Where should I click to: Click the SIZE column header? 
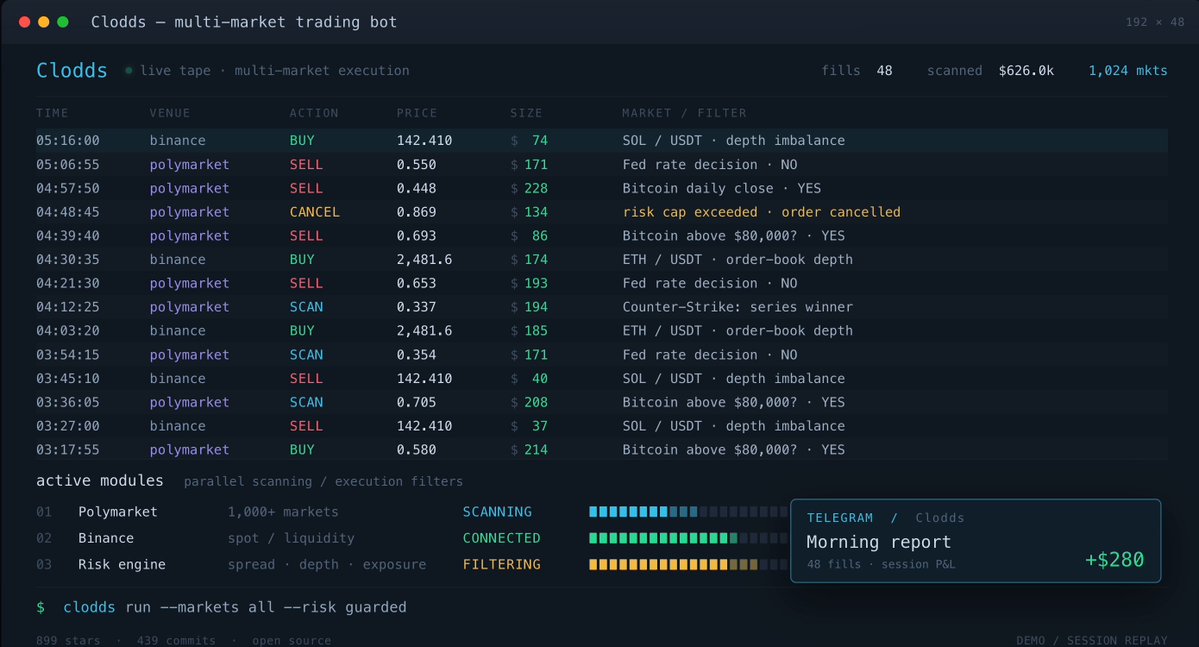click(526, 113)
